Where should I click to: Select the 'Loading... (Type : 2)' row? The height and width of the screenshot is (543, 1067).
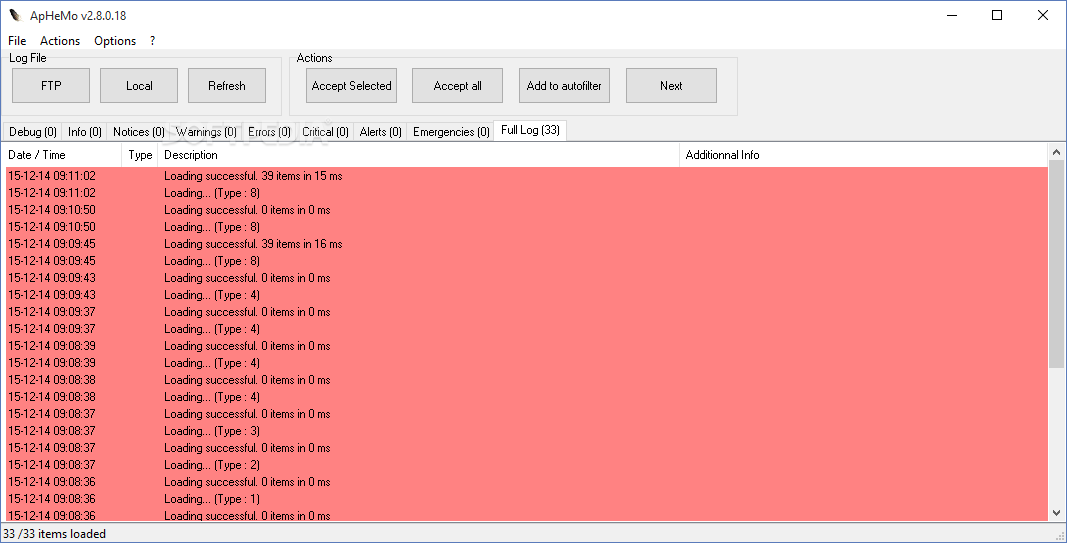tap(527, 465)
